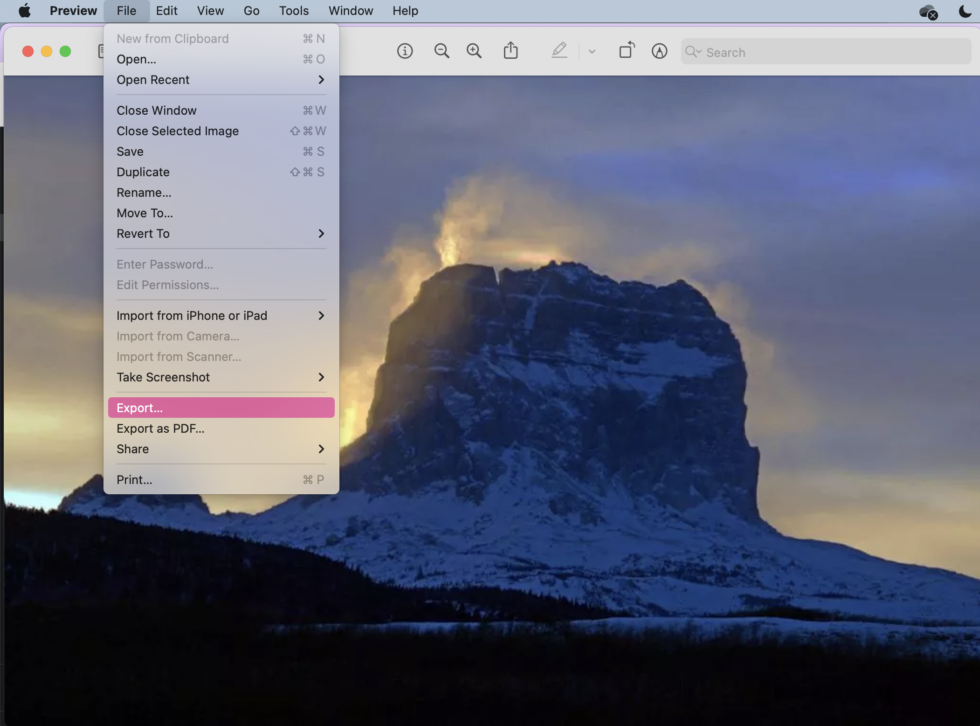
Task: Zoom out using the magnifier-minus icon
Action: (x=442, y=51)
